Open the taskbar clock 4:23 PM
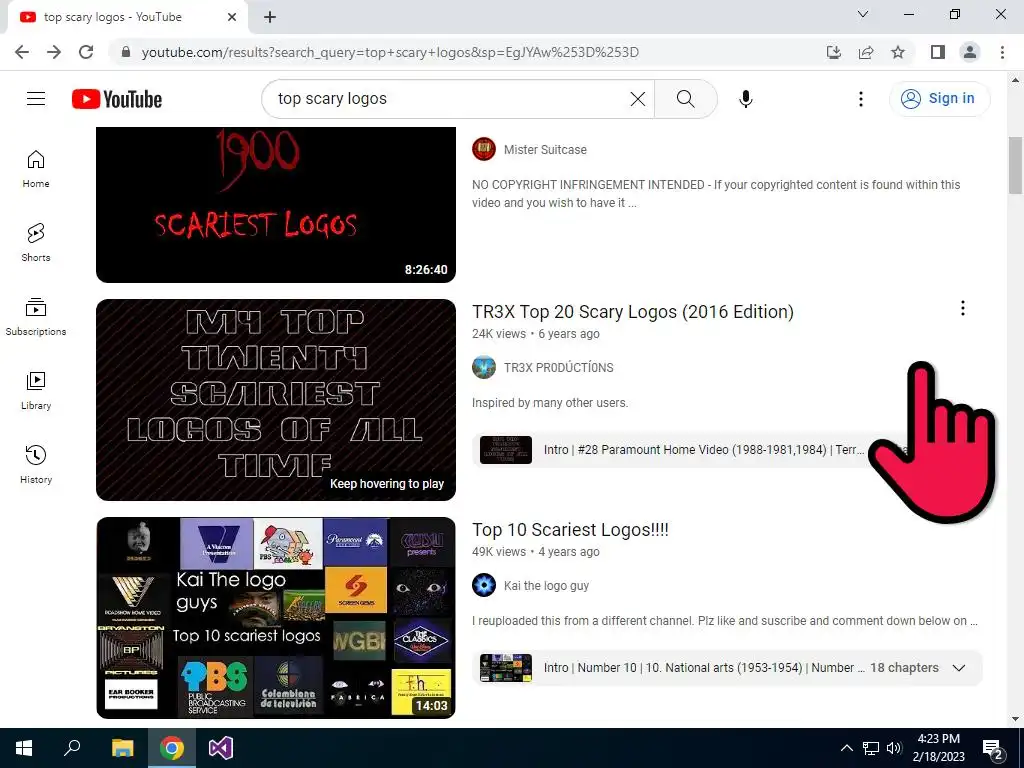This screenshot has width=1024, height=768. coord(938,748)
